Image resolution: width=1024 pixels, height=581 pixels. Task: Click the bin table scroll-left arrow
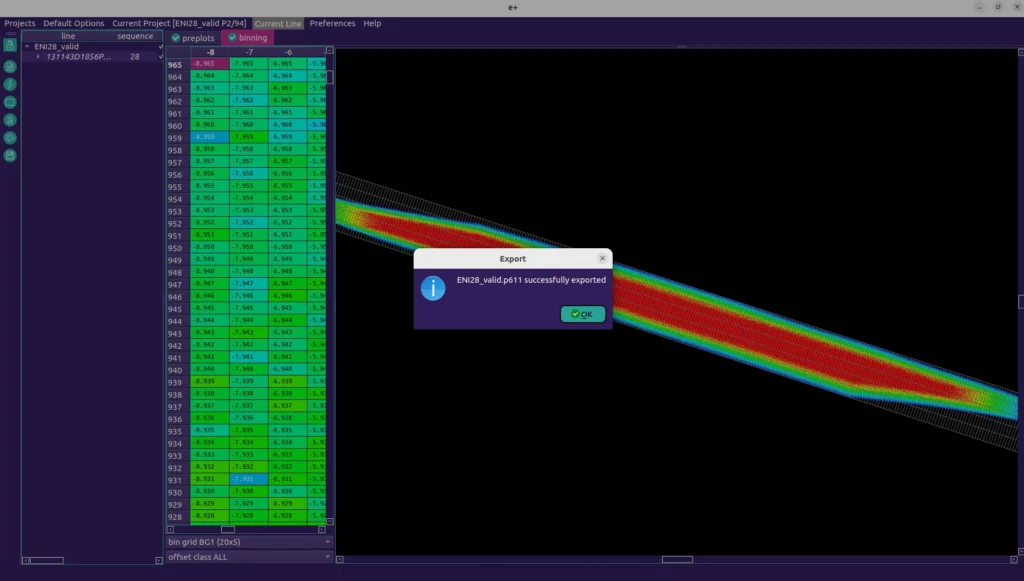tap(170, 529)
